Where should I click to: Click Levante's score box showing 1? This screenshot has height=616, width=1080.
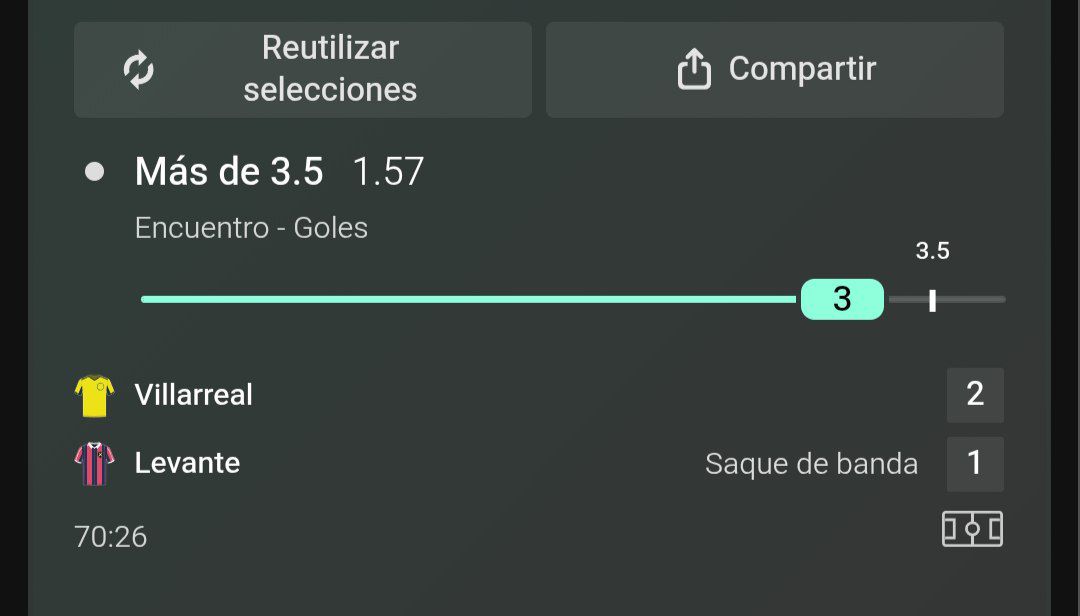tap(975, 464)
